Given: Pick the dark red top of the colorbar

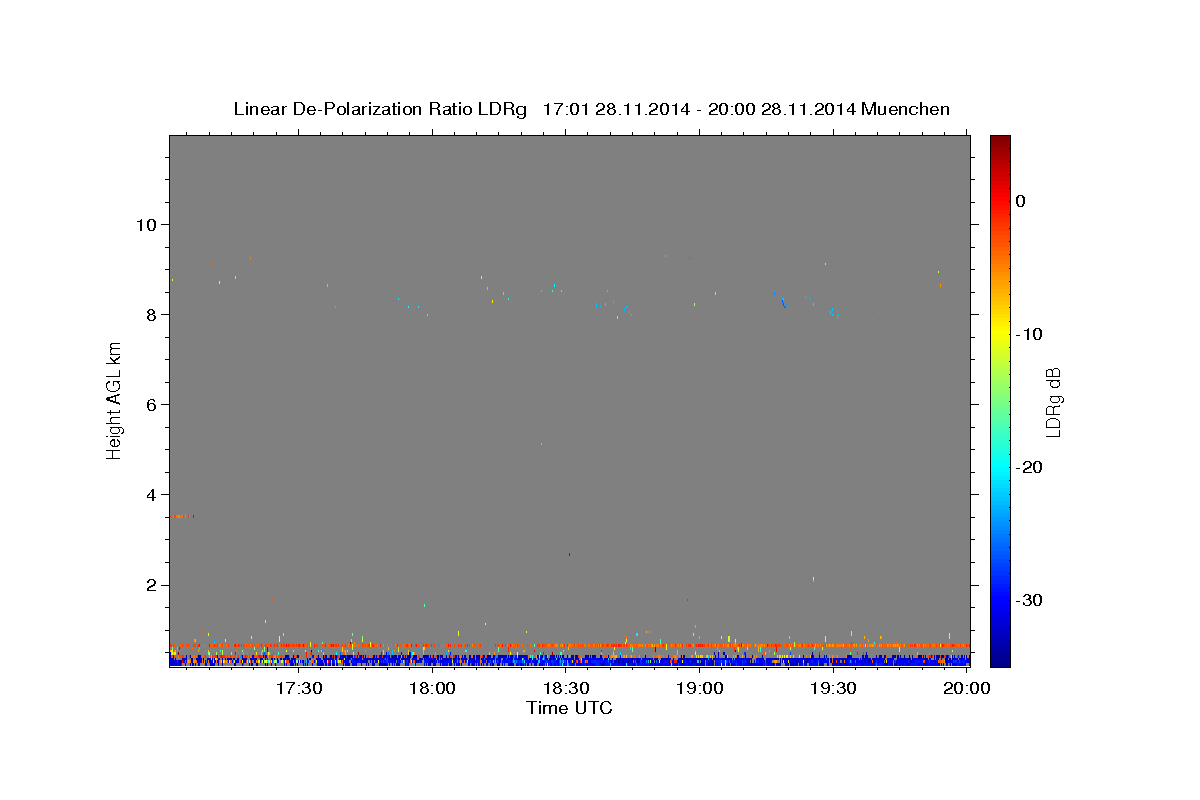Looking at the screenshot, I should point(1000,145).
